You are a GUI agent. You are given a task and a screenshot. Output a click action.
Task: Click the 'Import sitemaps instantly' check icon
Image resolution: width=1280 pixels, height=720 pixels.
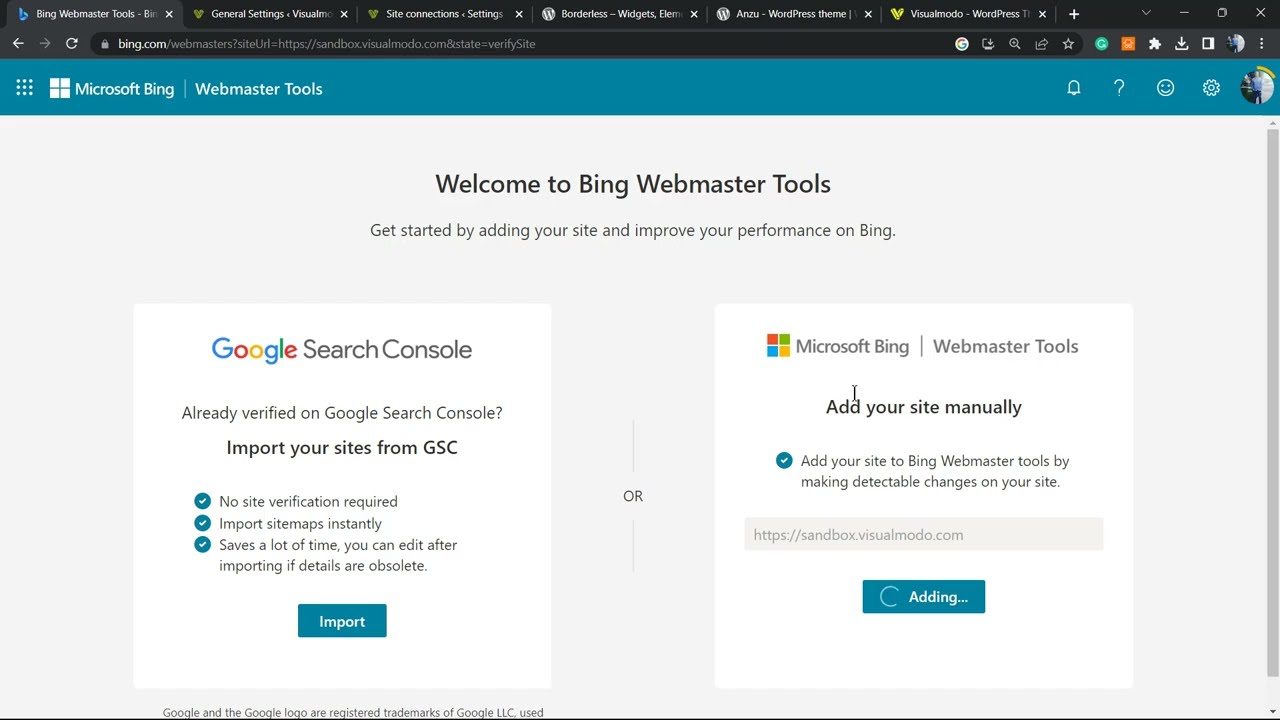(x=203, y=523)
